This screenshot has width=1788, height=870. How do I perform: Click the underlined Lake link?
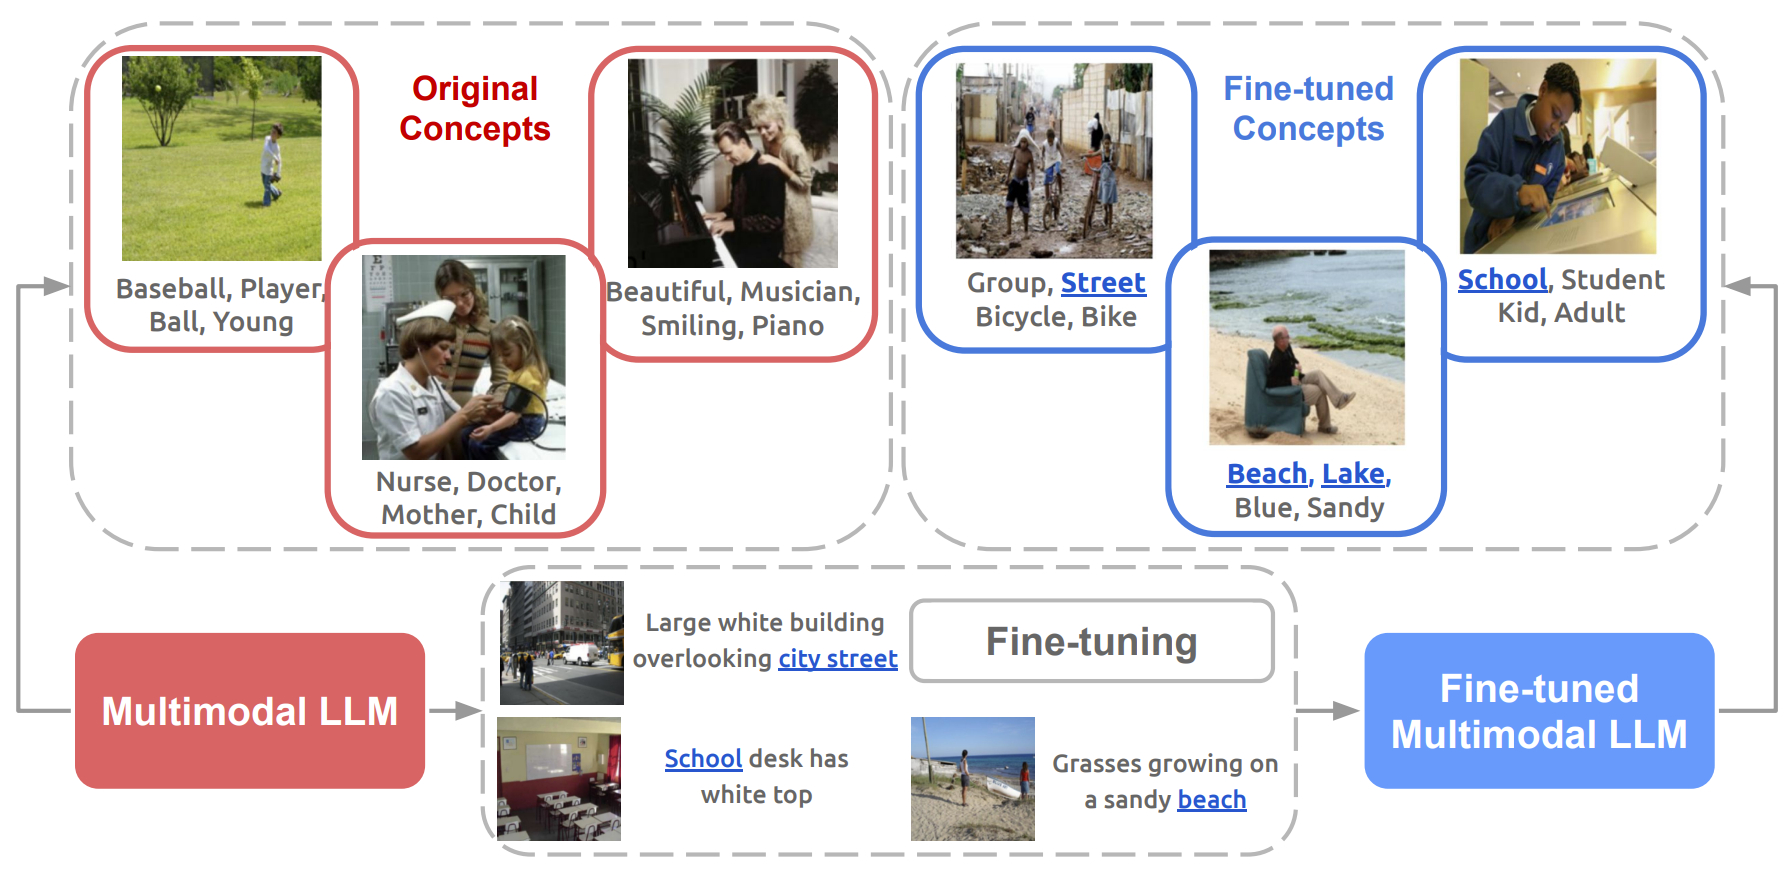[1353, 474]
